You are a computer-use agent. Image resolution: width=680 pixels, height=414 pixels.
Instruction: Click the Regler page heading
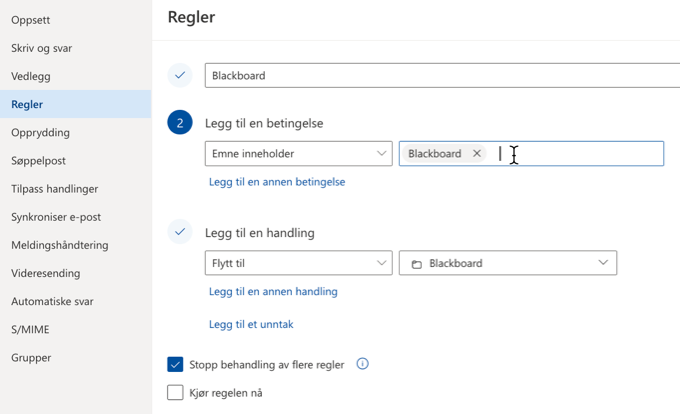pyautogui.click(x=191, y=17)
